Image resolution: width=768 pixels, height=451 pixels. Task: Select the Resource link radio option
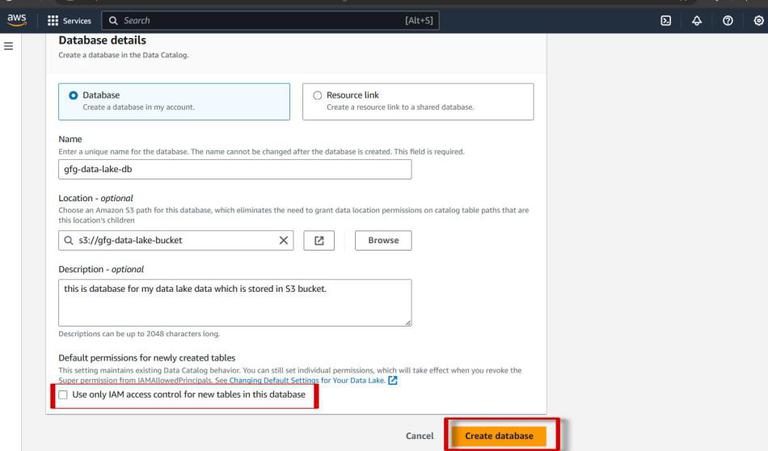click(317, 95)
